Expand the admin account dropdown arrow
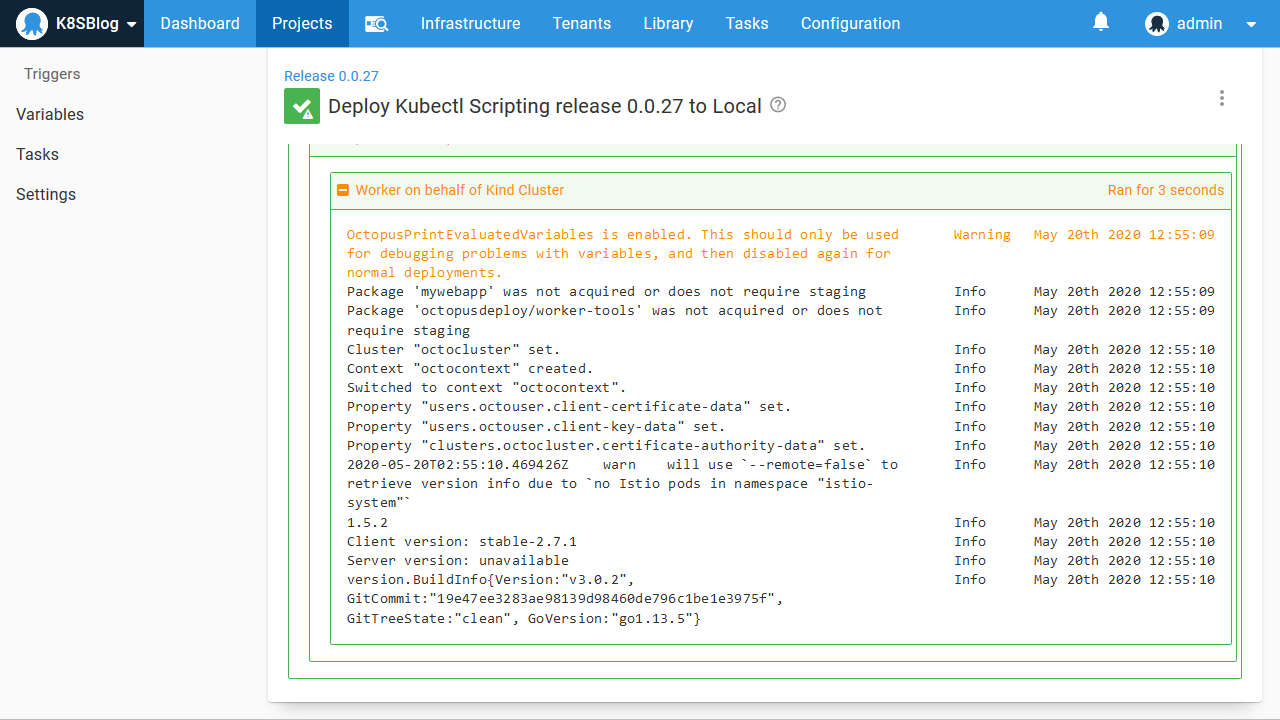This screenshot has width=1280, height=720. tap(1251, 25)
